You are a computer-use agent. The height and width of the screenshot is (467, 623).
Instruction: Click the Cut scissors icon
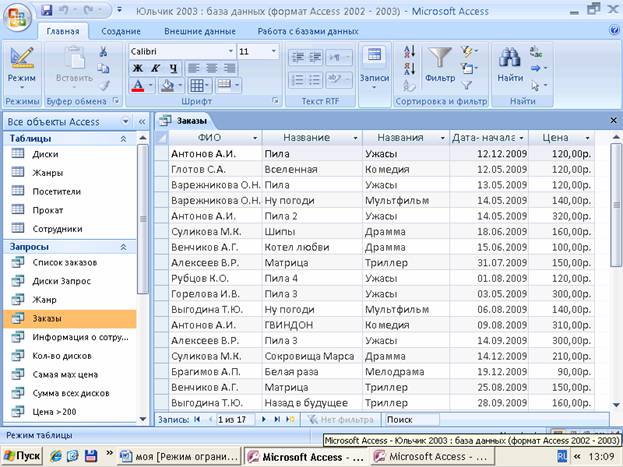click(x=103, y=51)
